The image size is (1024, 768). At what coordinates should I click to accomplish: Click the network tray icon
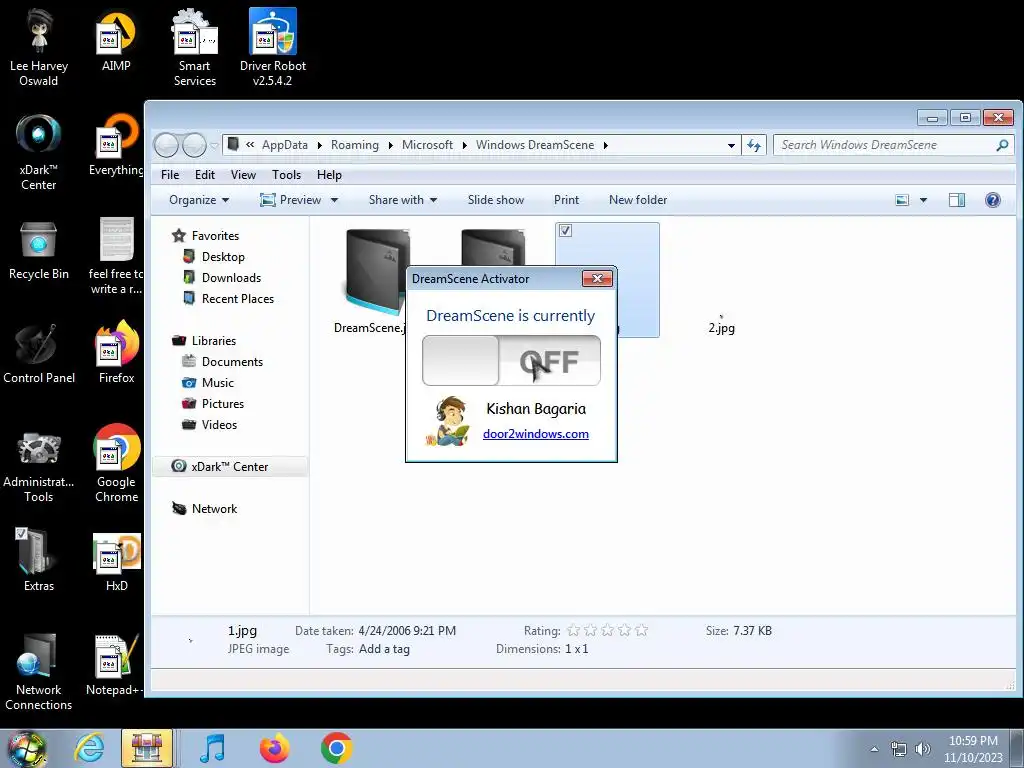click(x=899, y=749)
